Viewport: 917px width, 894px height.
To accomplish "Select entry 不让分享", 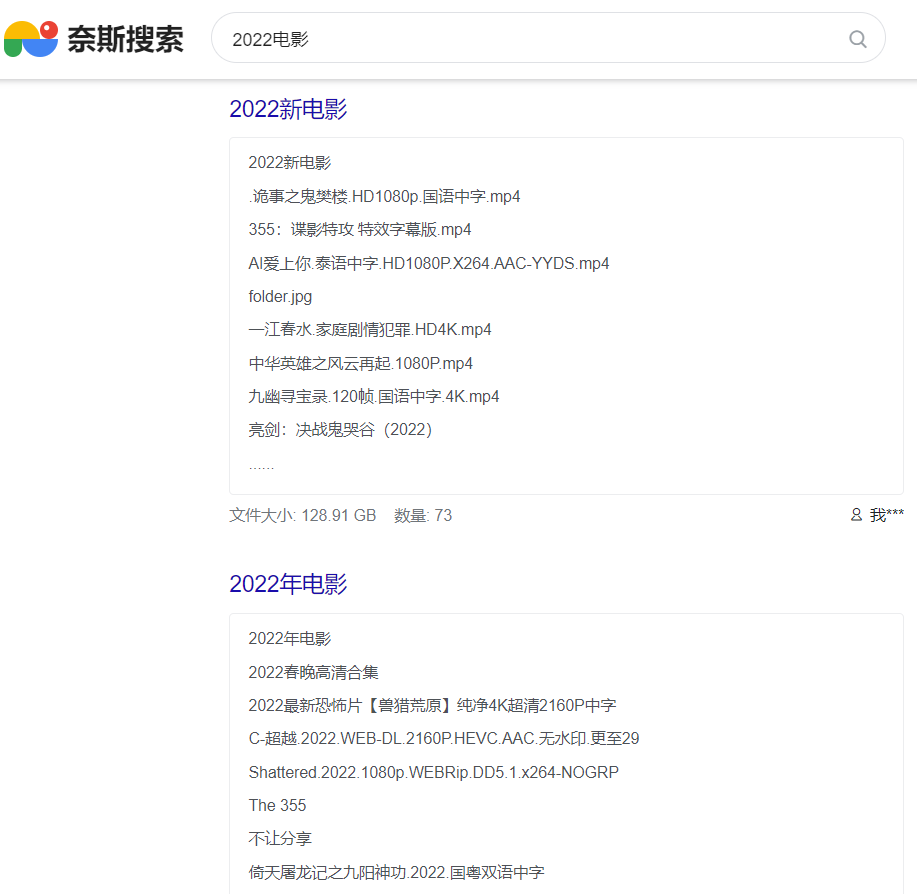I will pos(280,838).
